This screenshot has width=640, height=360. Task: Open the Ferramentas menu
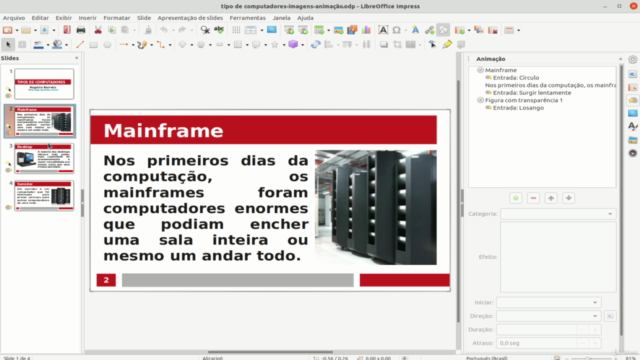247,18
